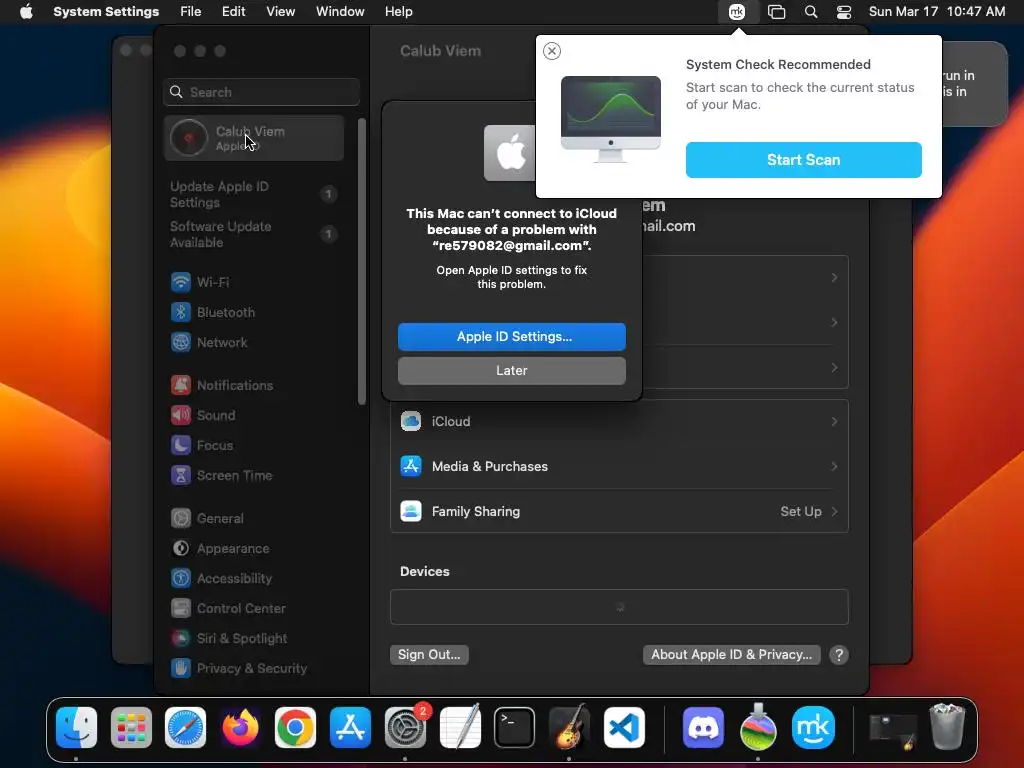Open Finder from the Dock
1024x768 pixels.
(x=76, y=727)
